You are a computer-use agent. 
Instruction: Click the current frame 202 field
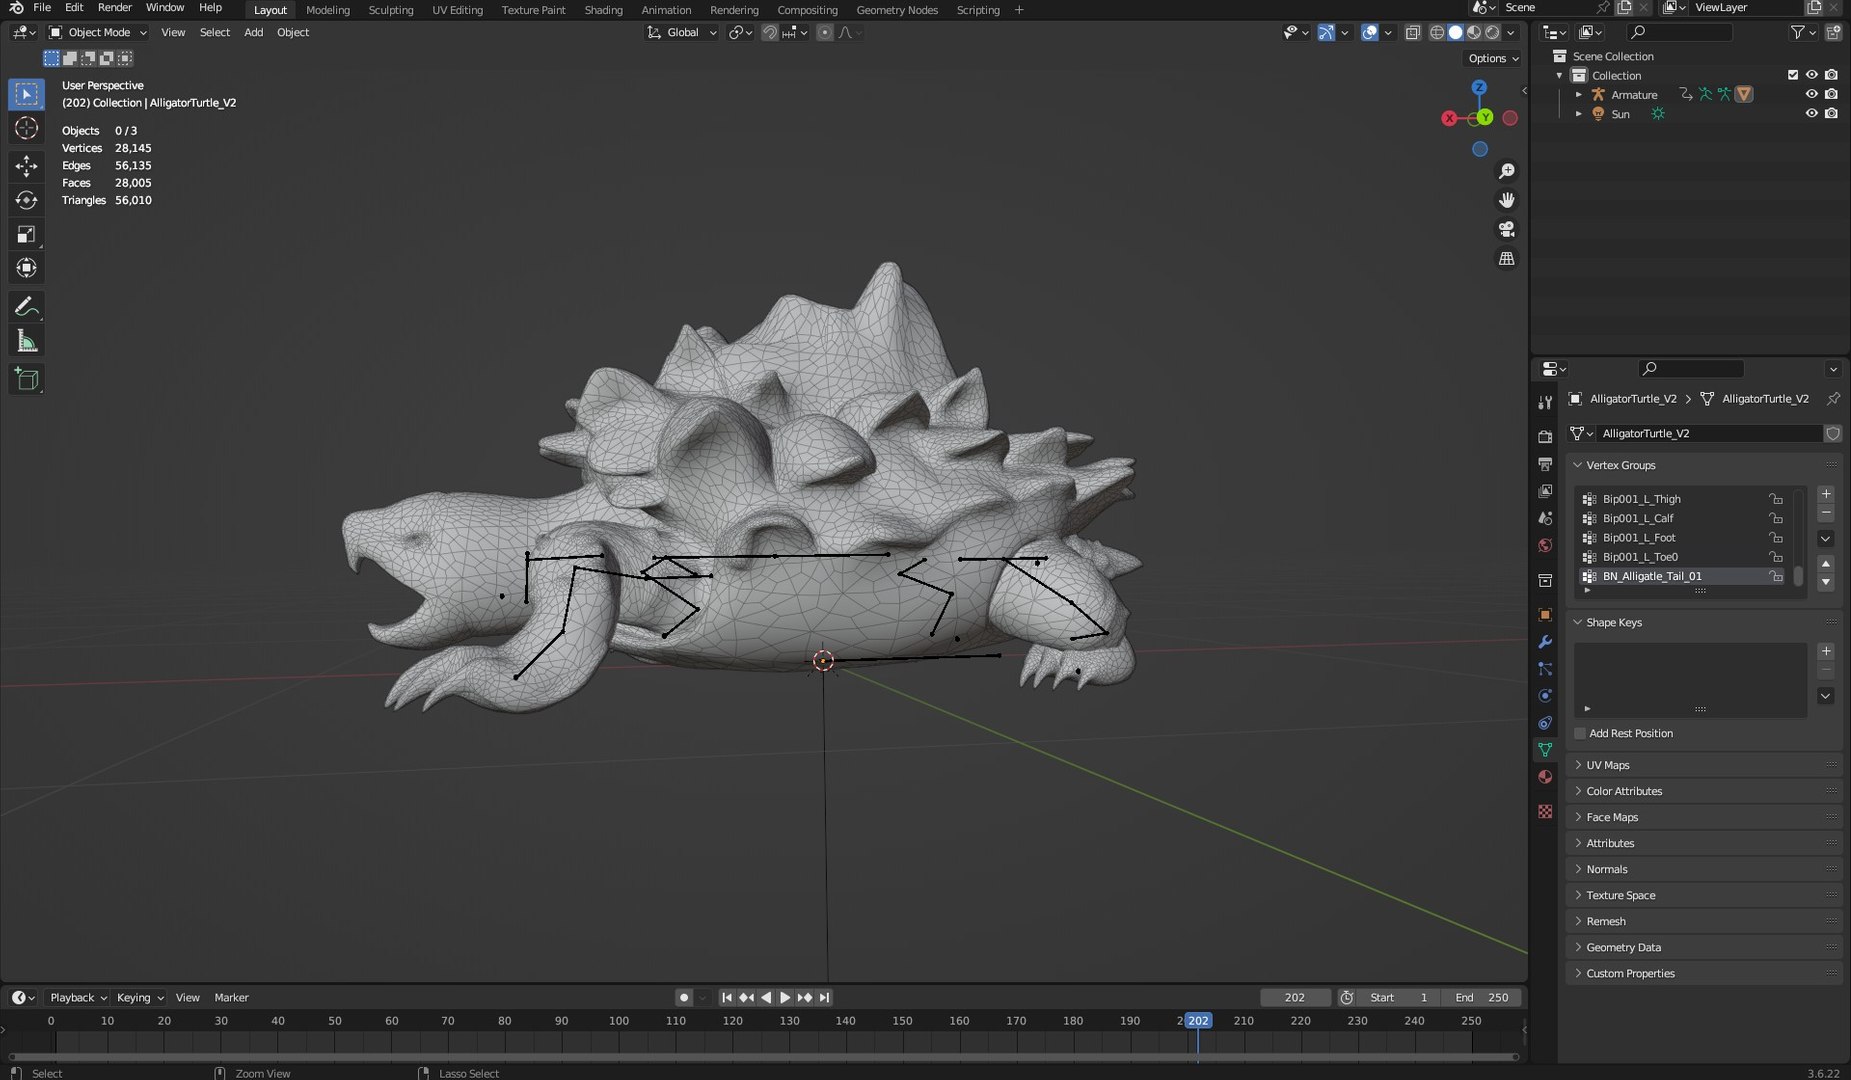[1295, 997]
